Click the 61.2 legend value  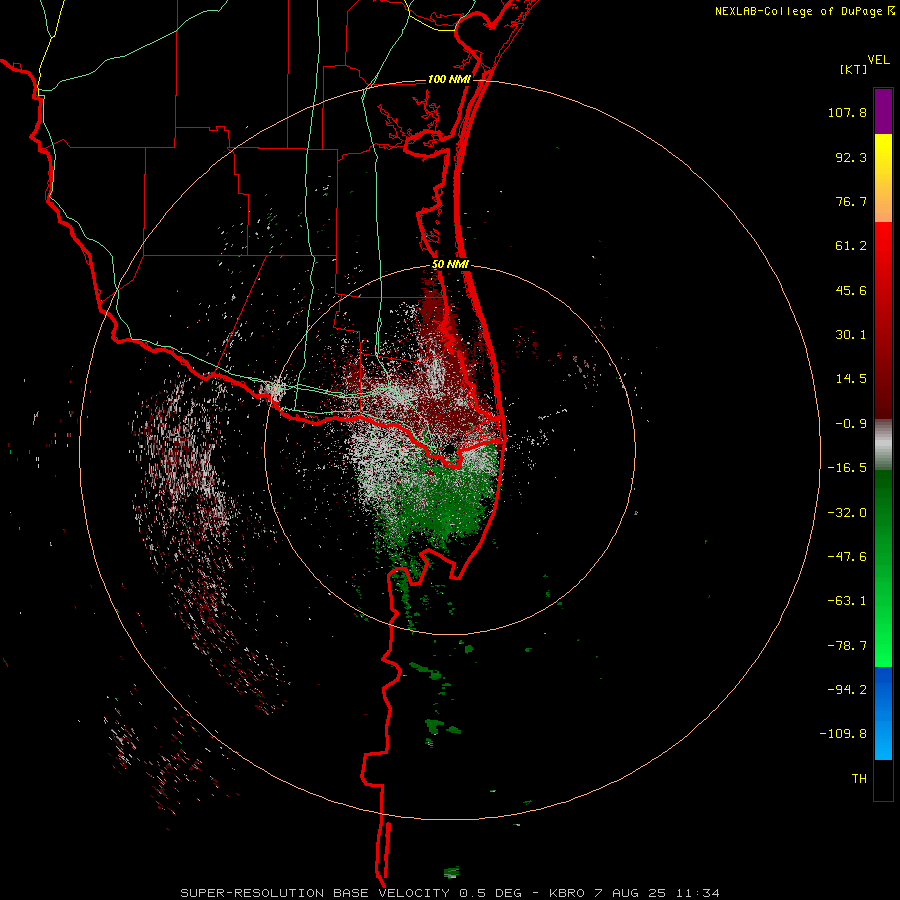tap(851, 246)
